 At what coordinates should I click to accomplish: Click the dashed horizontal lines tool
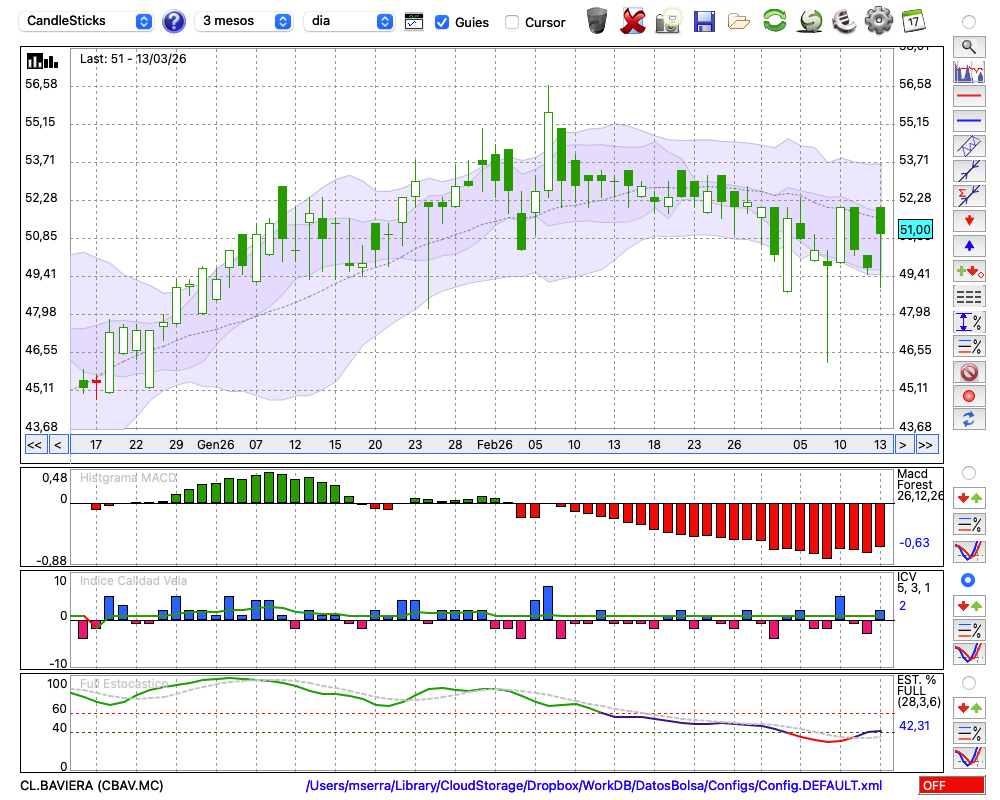969,297
